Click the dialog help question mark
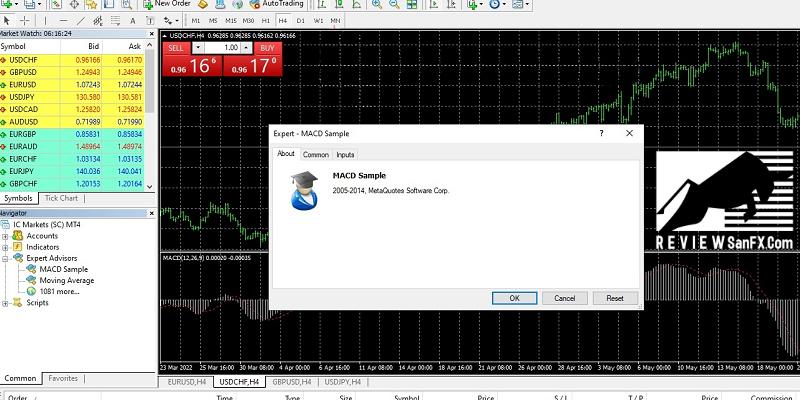Image resolution: width=800 pixels, height=400 pixels. 602,133
